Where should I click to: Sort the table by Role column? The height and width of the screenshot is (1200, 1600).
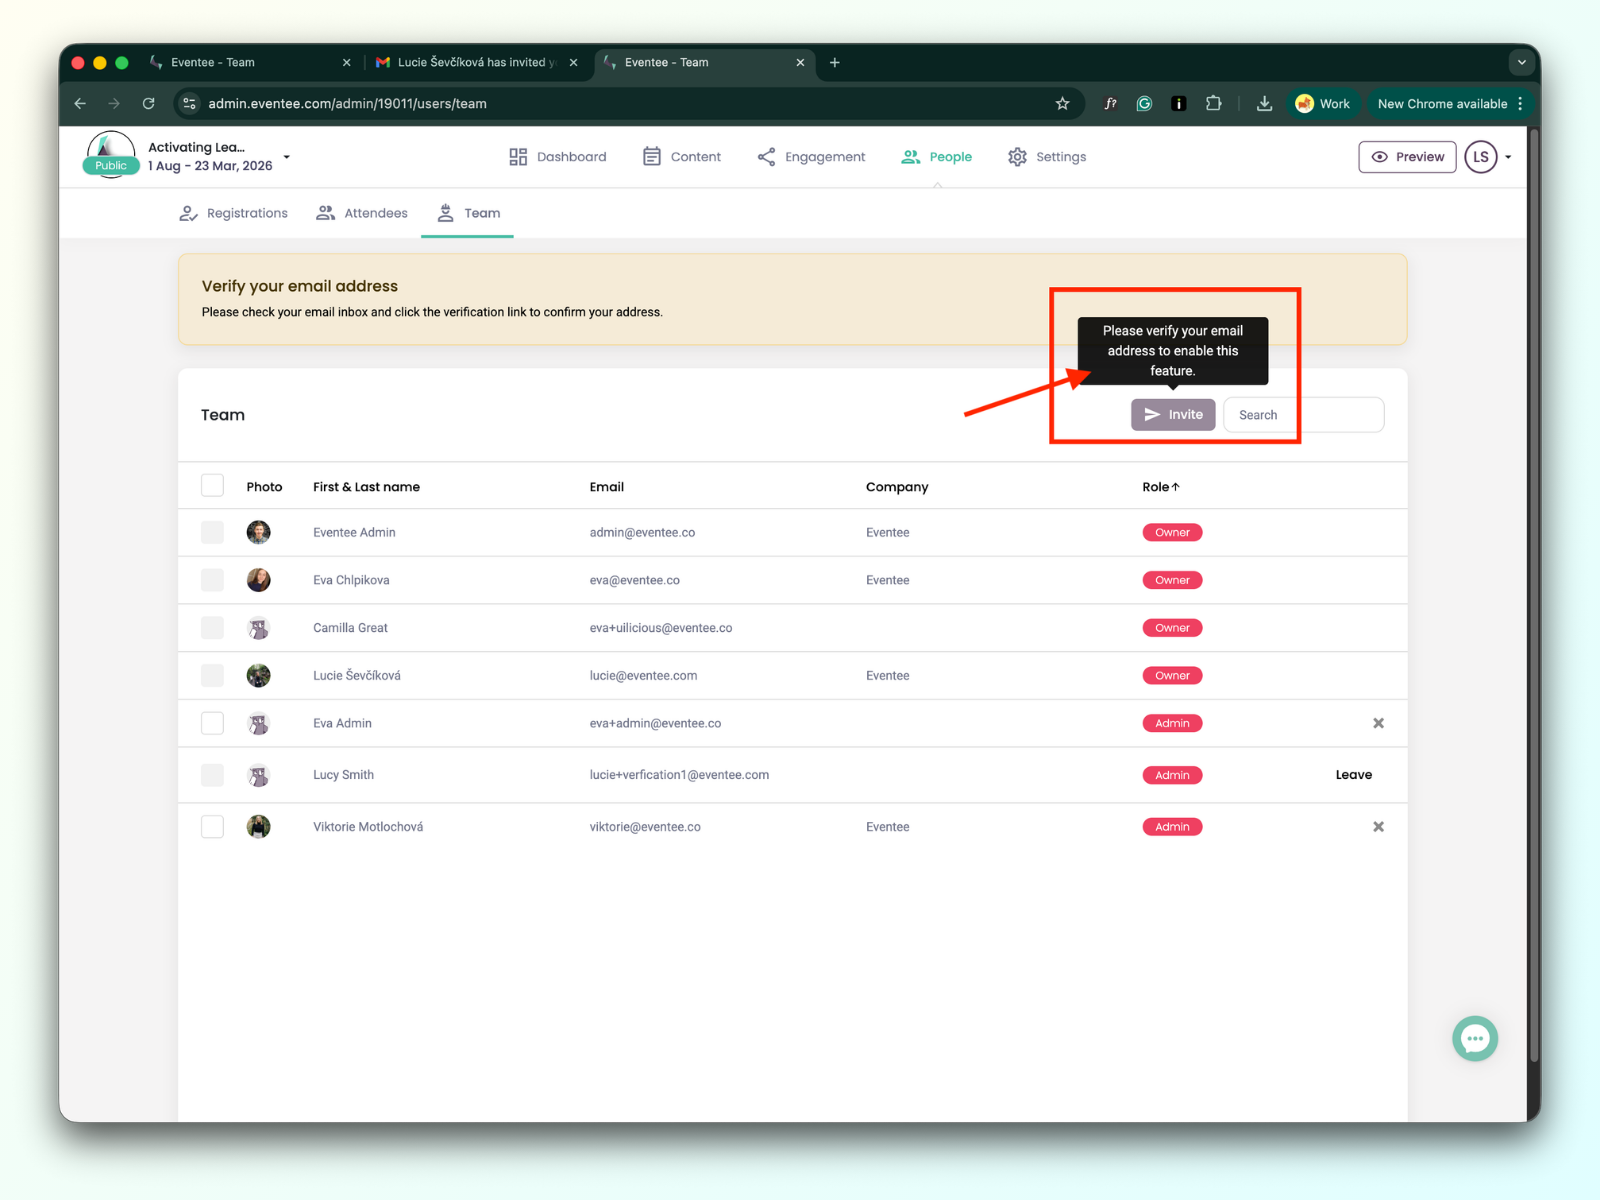tap(1161, 487)
